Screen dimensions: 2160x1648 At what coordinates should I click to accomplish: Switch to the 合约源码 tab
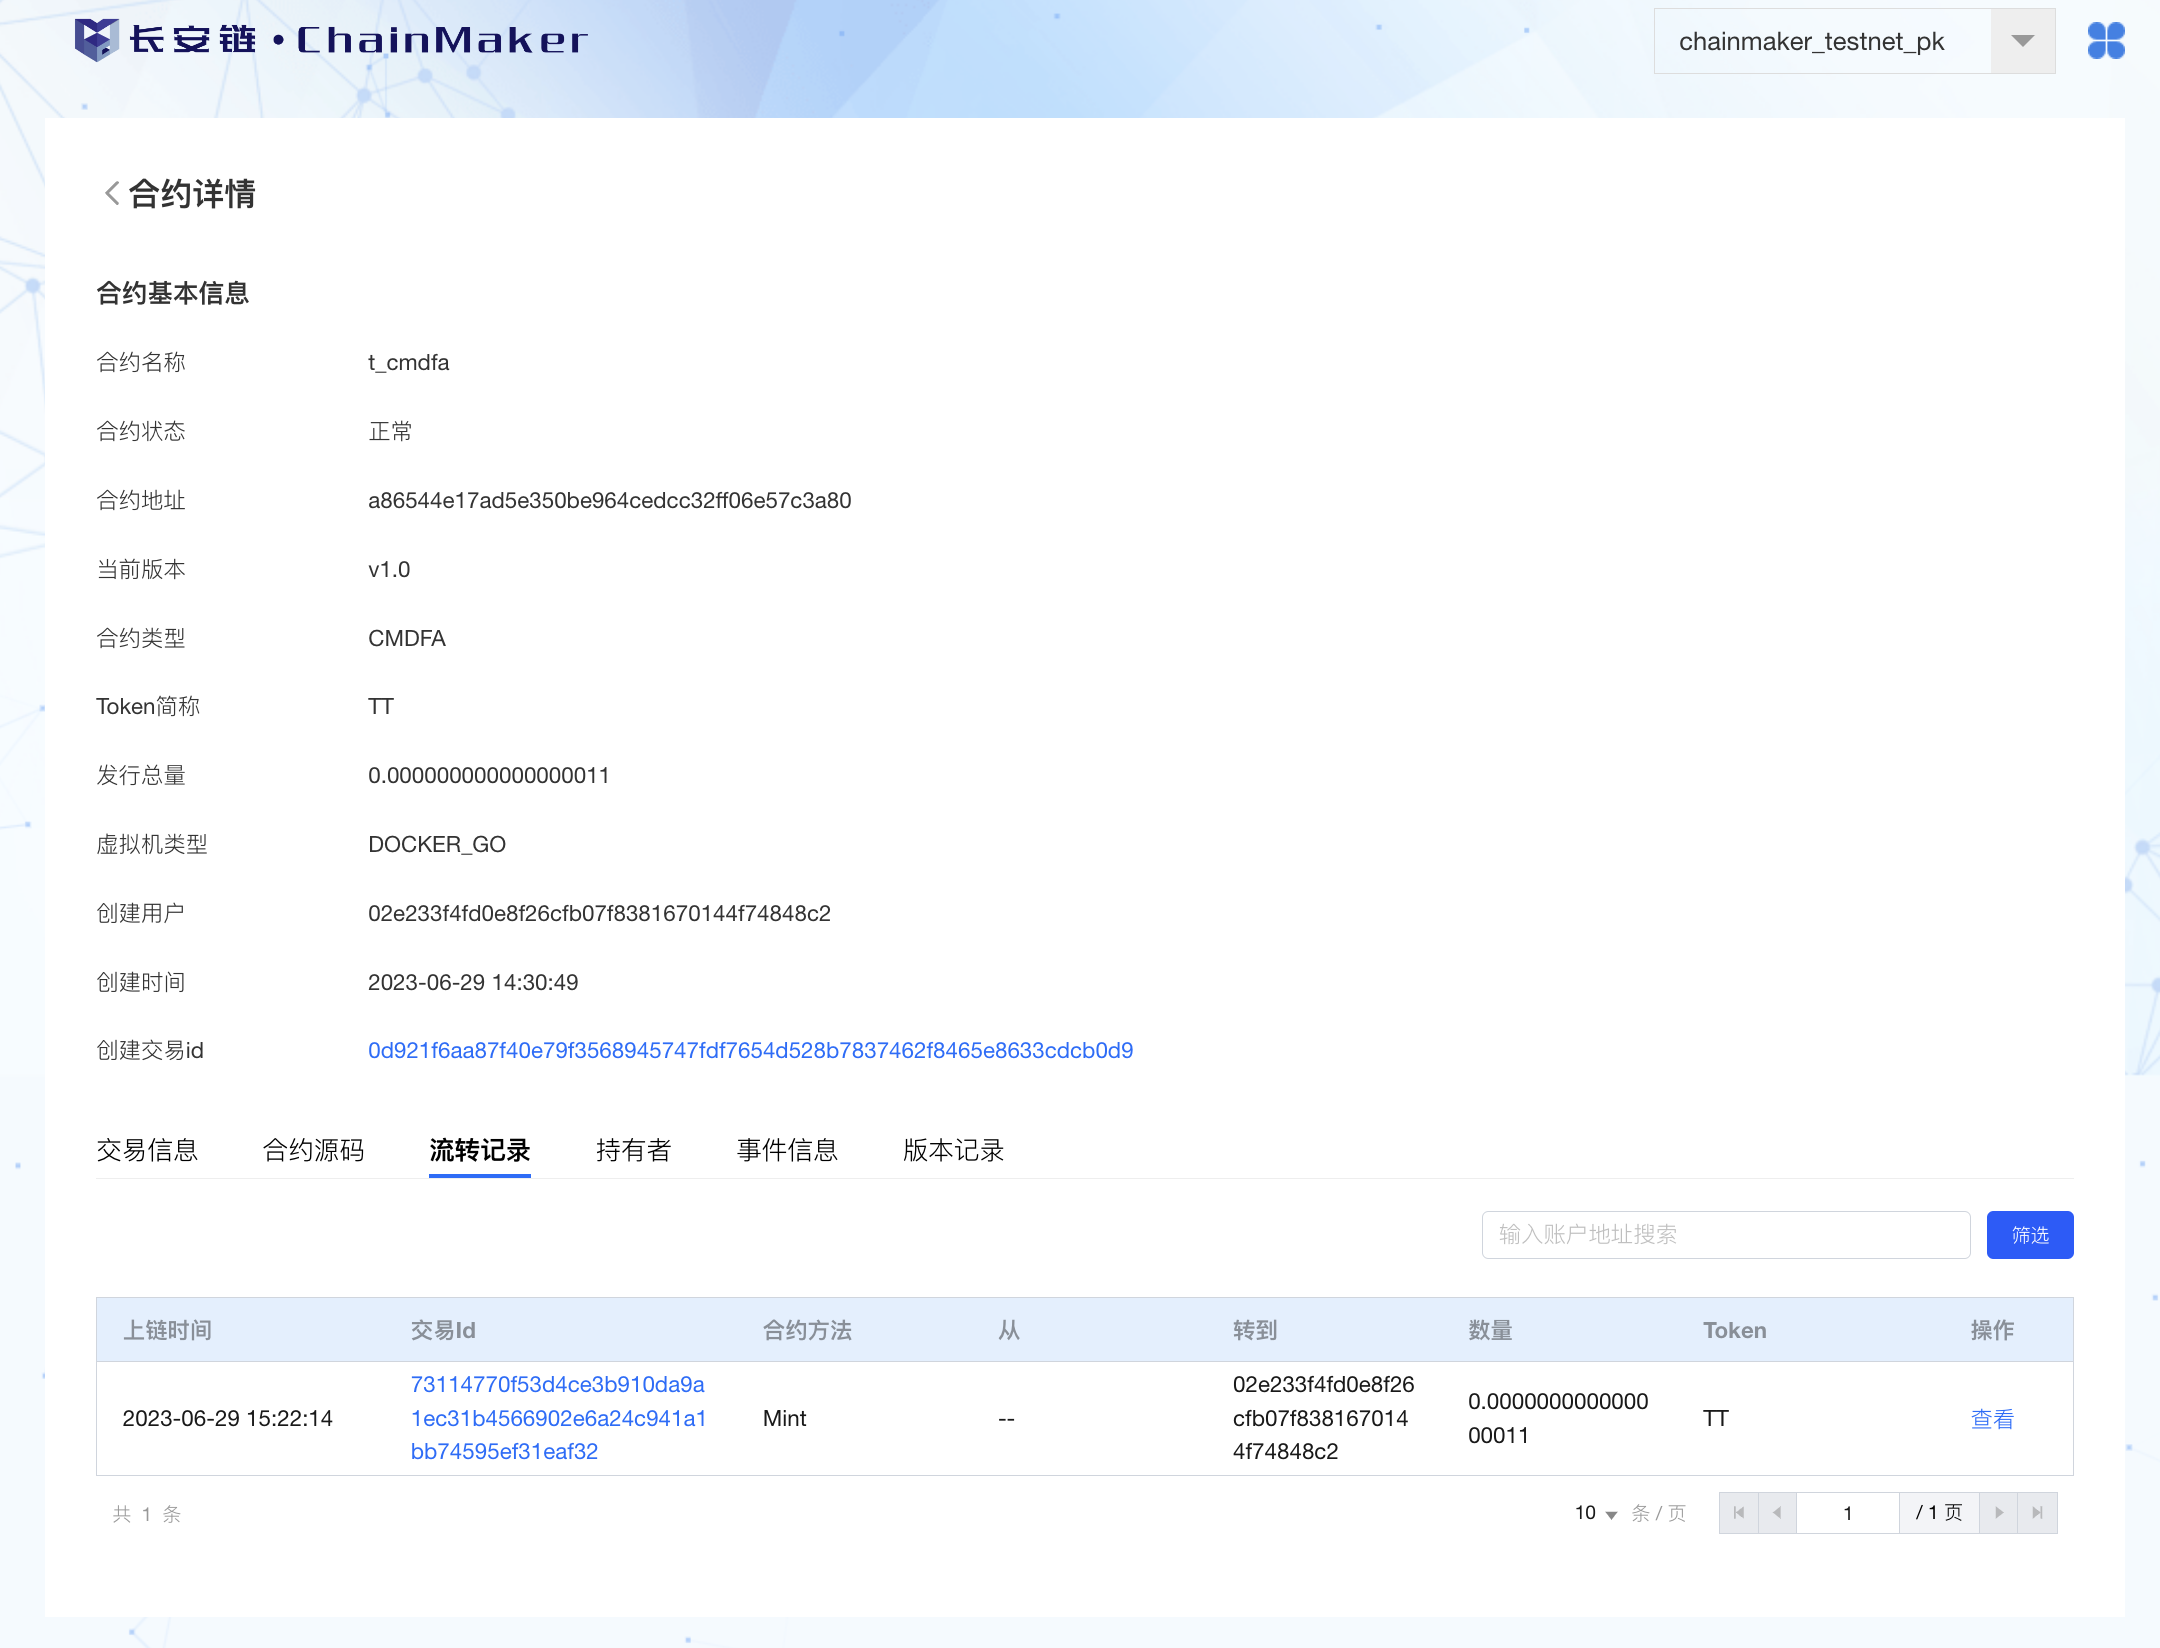click(x=313, y=1150)
